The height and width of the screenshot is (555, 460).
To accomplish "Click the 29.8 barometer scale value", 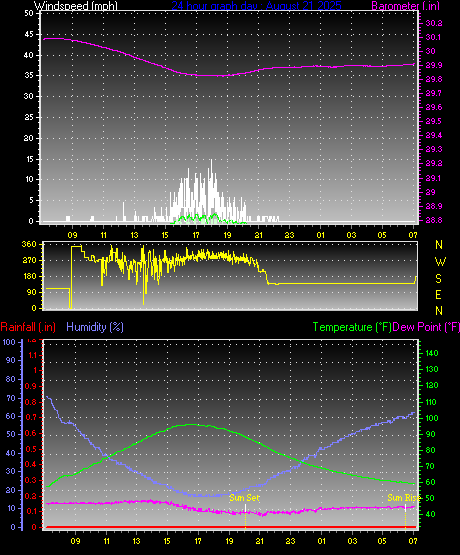I will 434,79.
